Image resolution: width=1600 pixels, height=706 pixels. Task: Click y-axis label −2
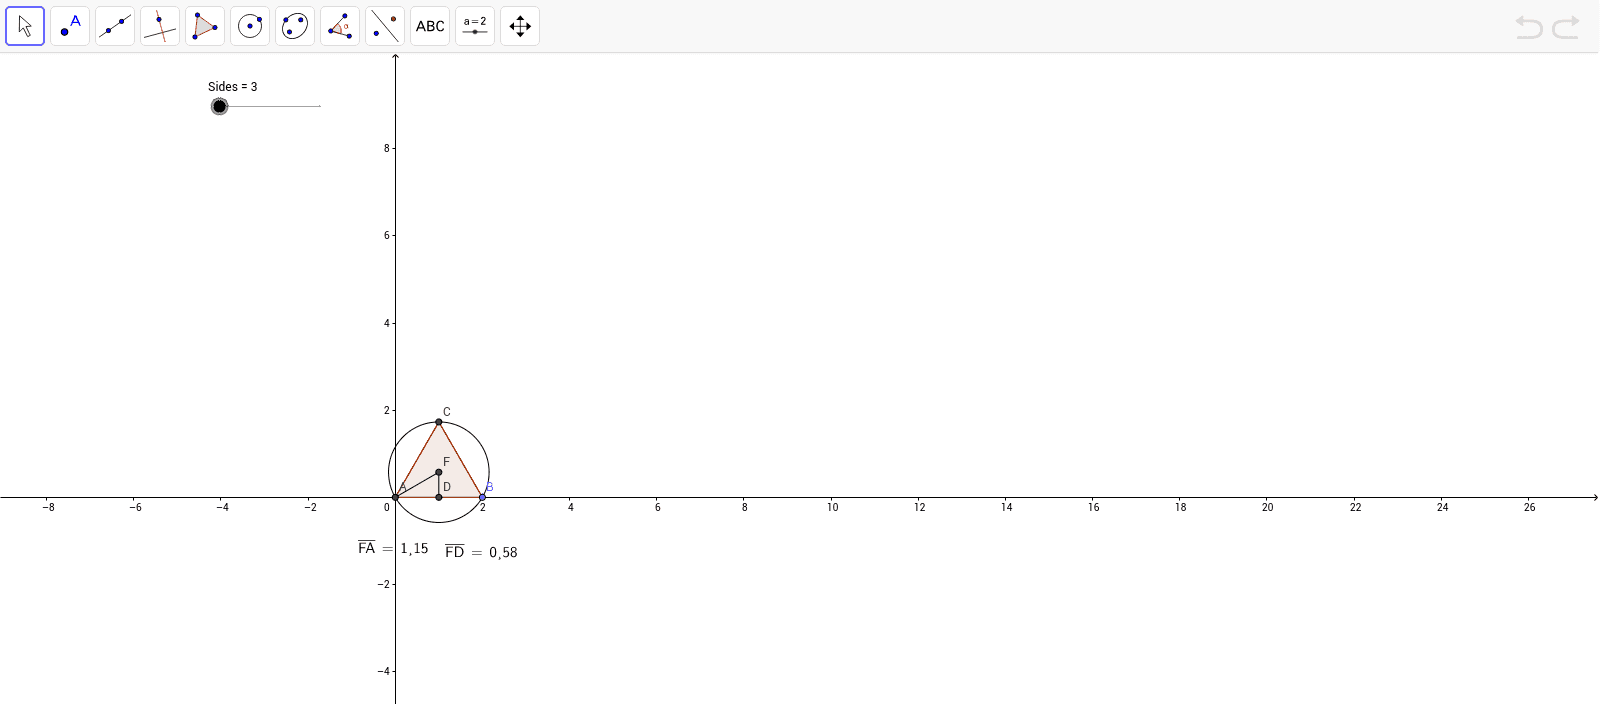point(384,584)
